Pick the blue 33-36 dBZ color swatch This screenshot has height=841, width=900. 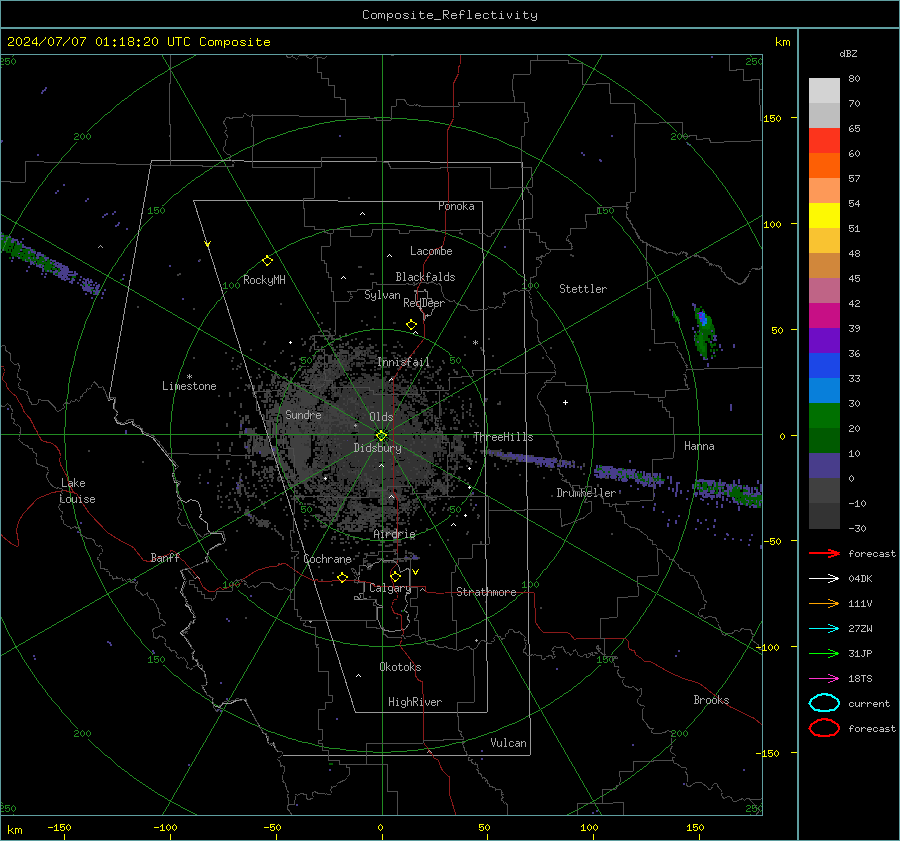click(824, 366)
